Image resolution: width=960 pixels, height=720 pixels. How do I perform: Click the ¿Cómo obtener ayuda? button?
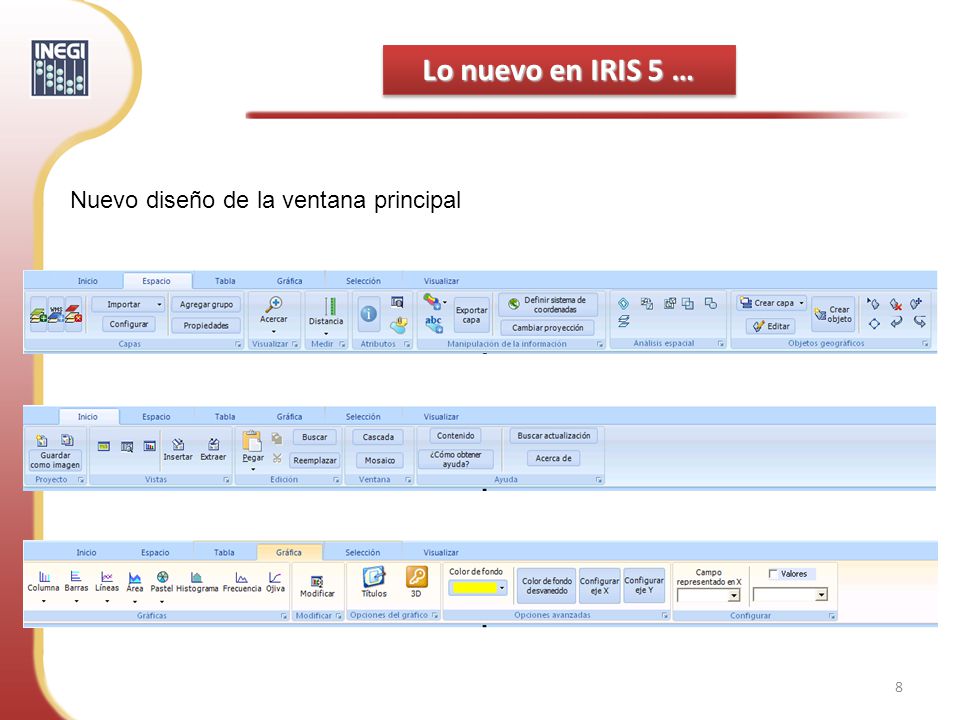(456, 459)
